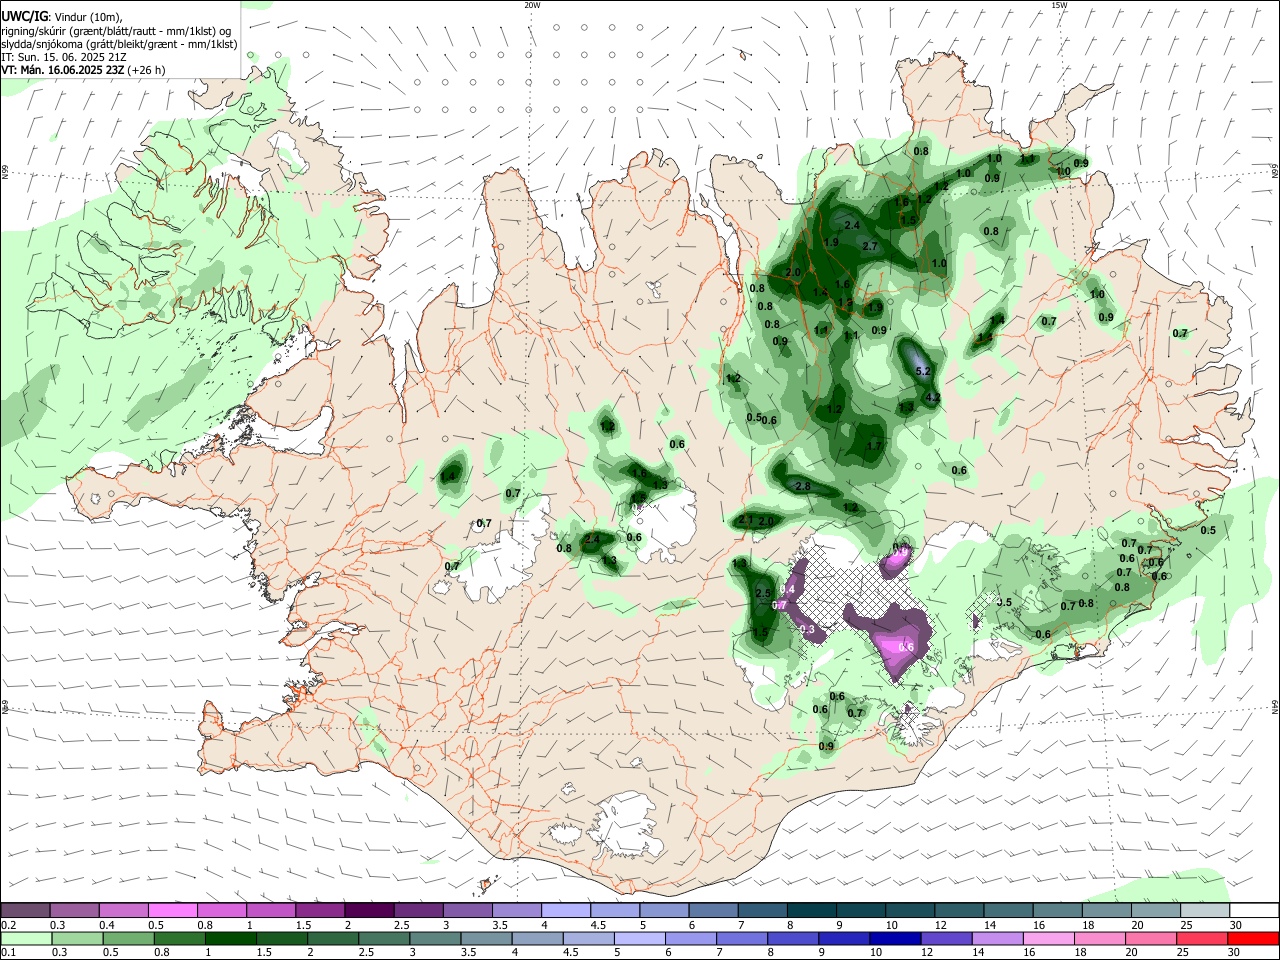Pick the rain legend swatch above 2.5
Viewport: 1280px width, 960px height.
(383, 938)
